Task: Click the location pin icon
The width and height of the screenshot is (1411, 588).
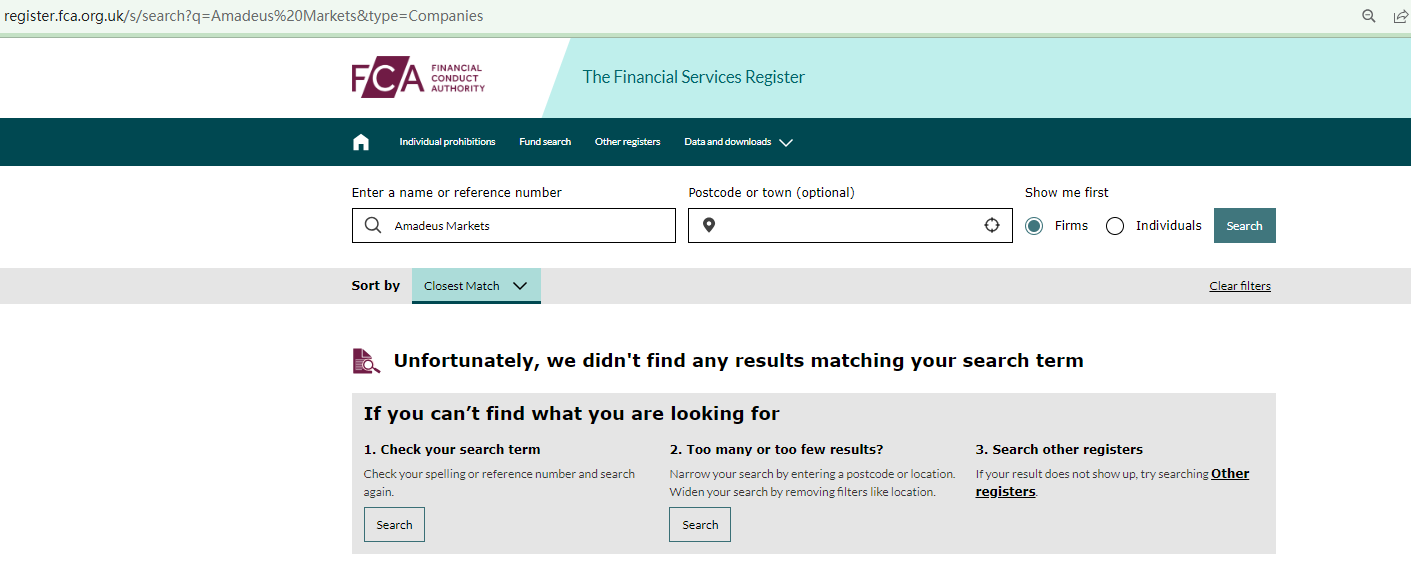Action: pyautogui.click(x=709, y=226)
